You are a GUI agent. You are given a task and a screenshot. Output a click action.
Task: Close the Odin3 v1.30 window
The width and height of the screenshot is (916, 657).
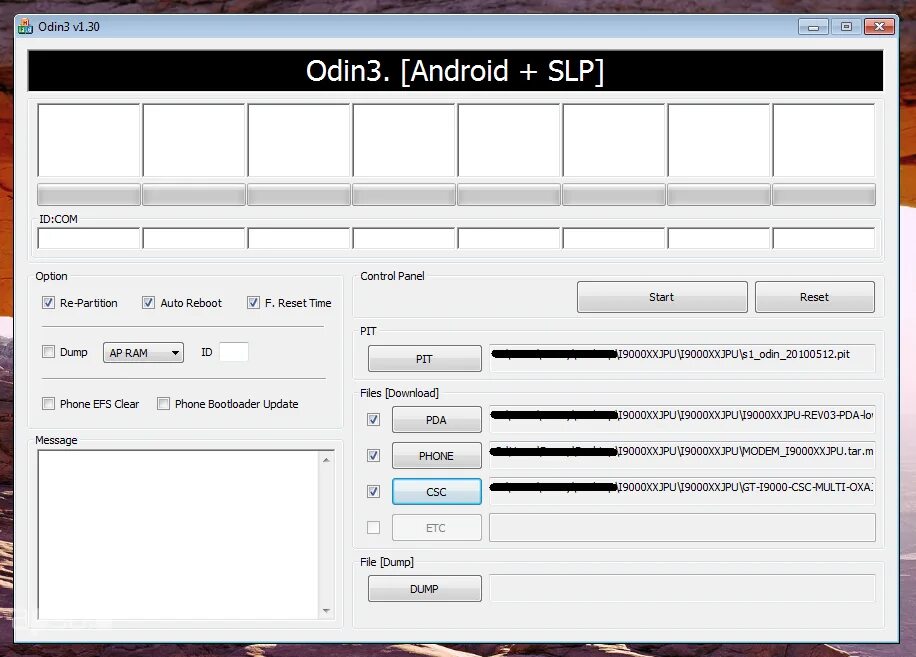coord(879,27)
